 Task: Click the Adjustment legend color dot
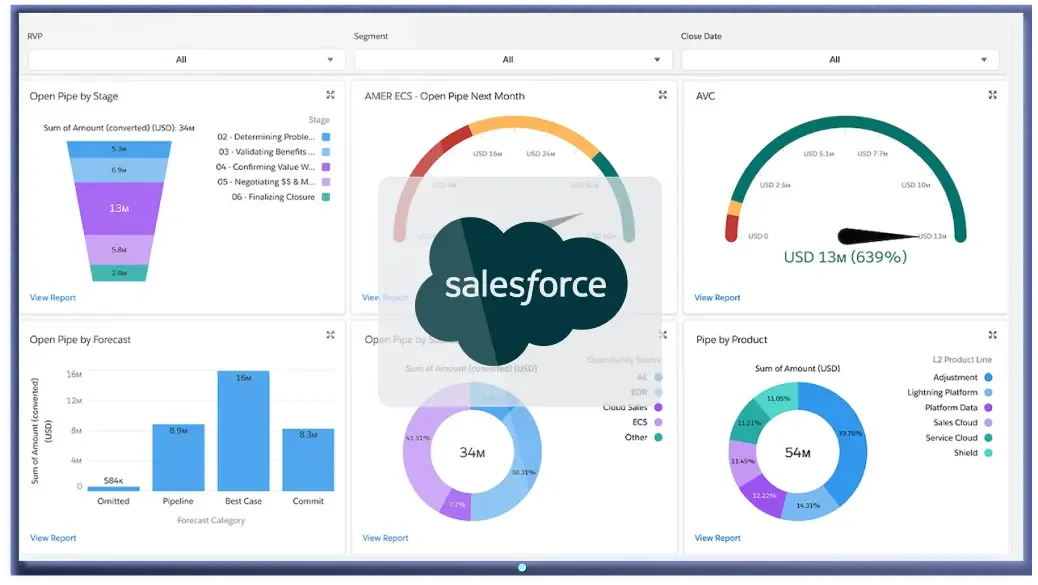tap(988, 377)
